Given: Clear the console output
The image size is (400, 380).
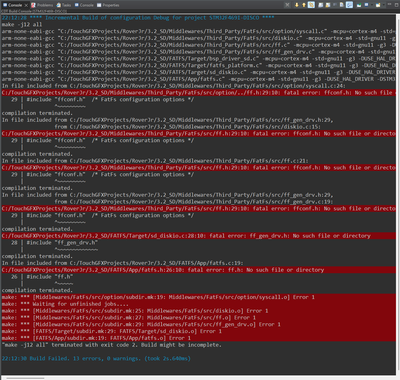Looking at the screenshot, I should [320, 5].
